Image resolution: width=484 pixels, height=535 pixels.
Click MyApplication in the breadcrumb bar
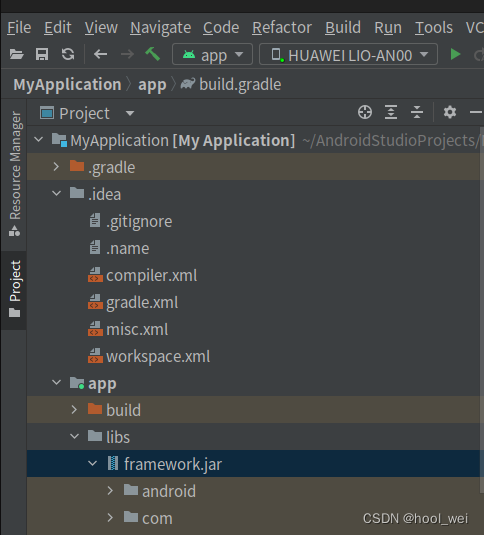pyautogui.click(x=67, y=85)
